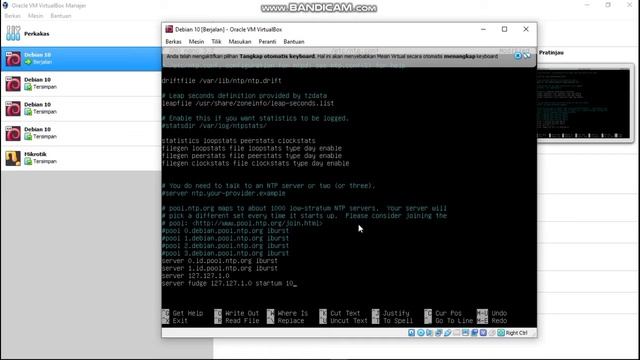Open the Tilik menu in VM window
This screenshot has height=360, width=640.
tap(216, 42)
